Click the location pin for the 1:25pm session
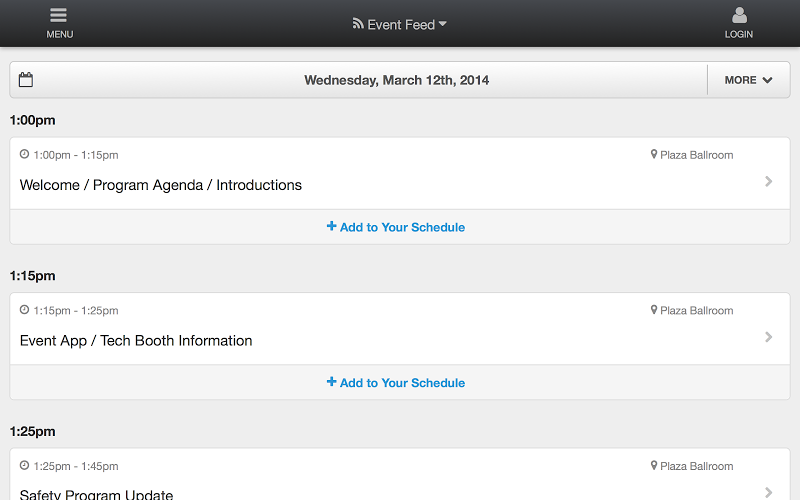 [x=654, y=465]
